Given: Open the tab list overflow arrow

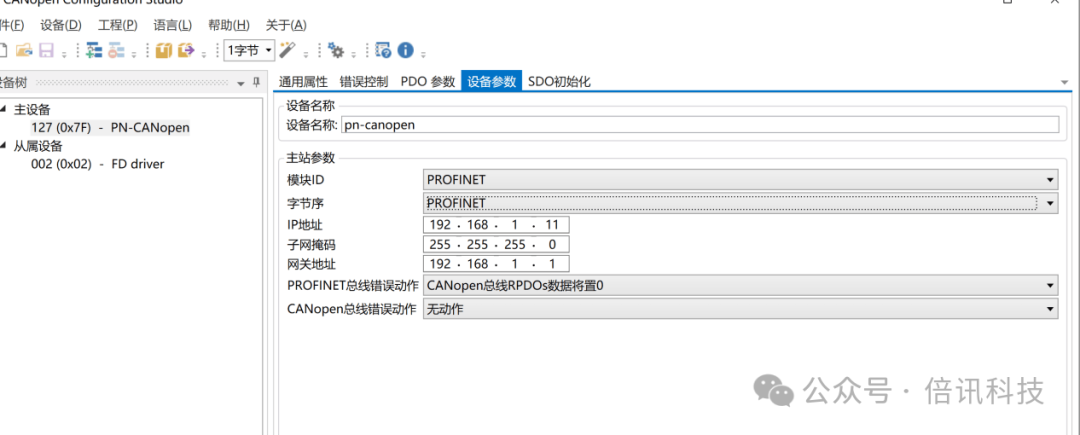Looking at the screenshot, I should tap(1066, 82).
